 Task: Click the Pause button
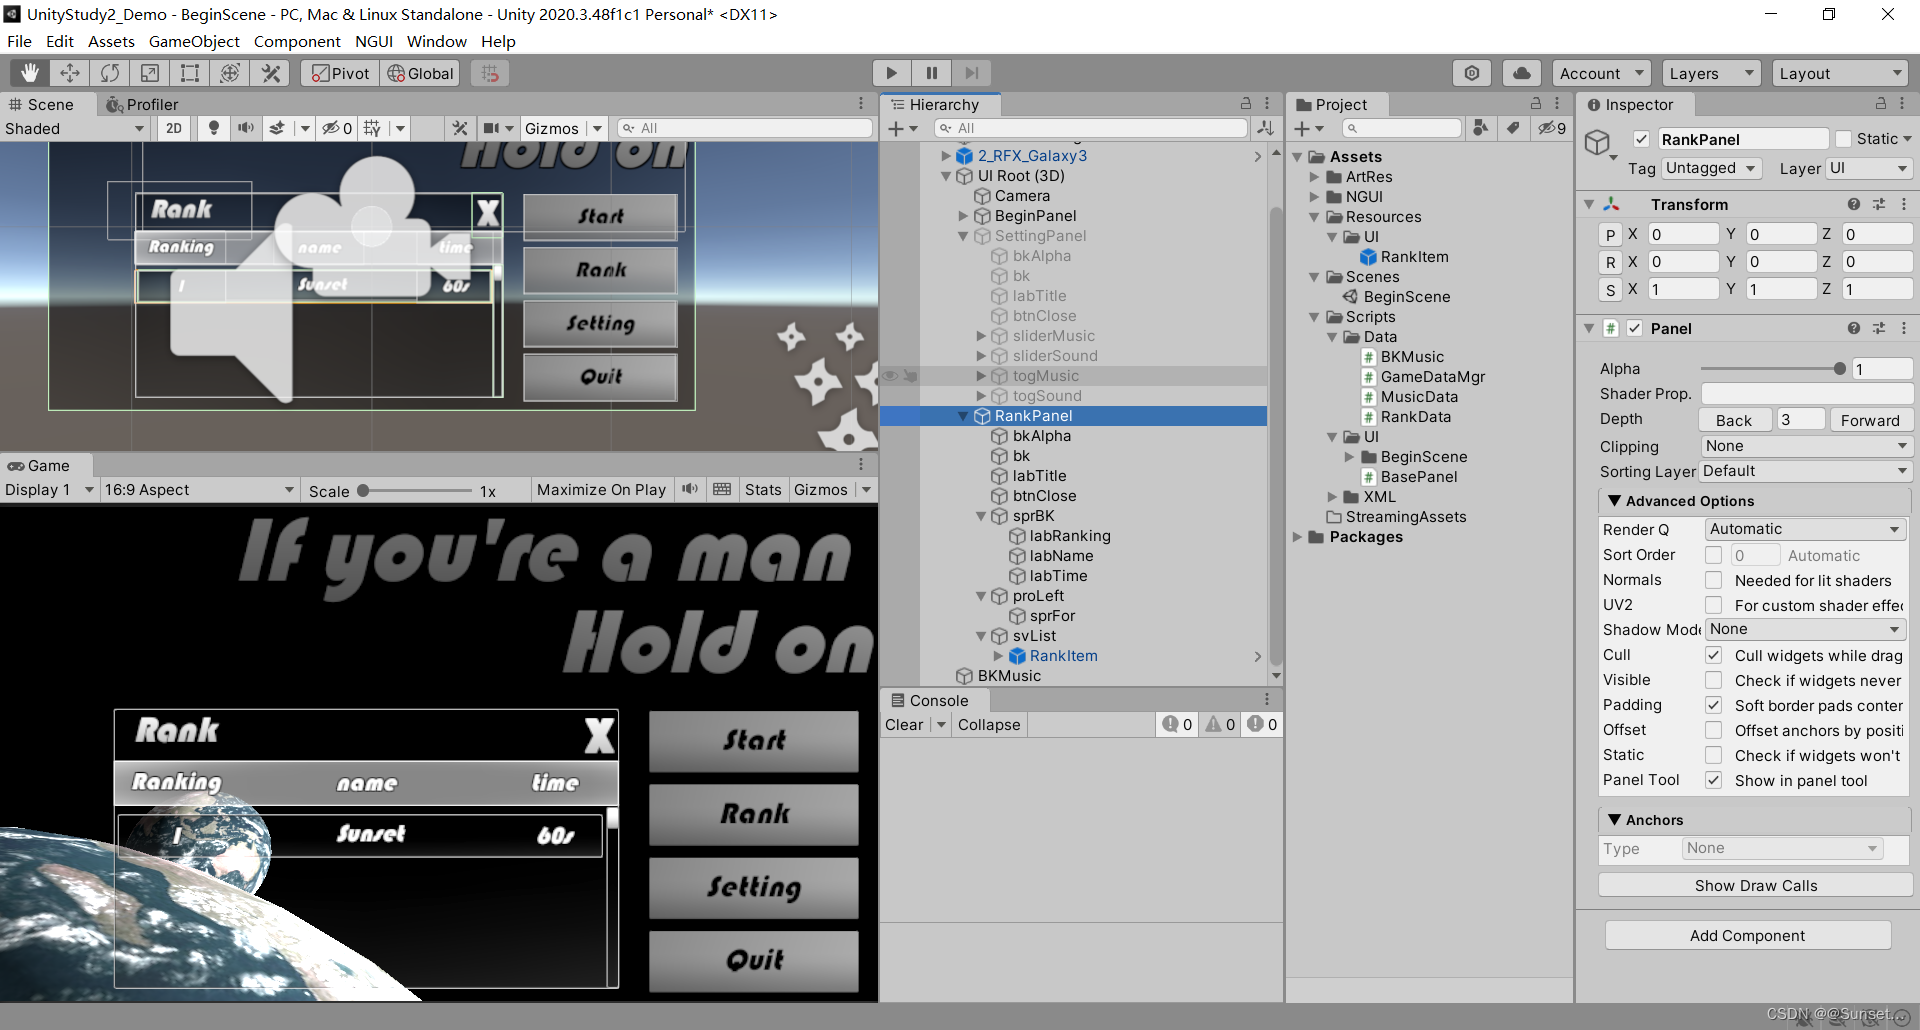click(x=931, y=73)
